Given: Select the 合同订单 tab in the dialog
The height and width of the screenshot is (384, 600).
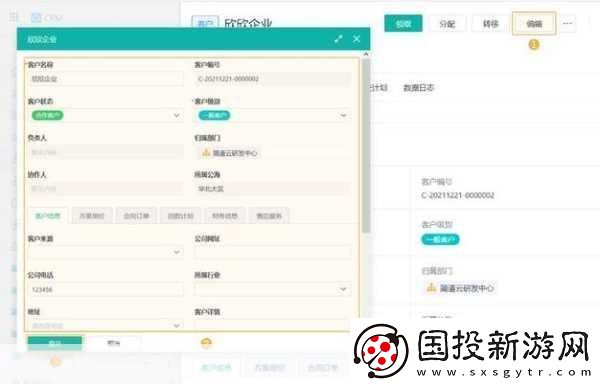Looking at the screenshot, I should click(136, 216).
